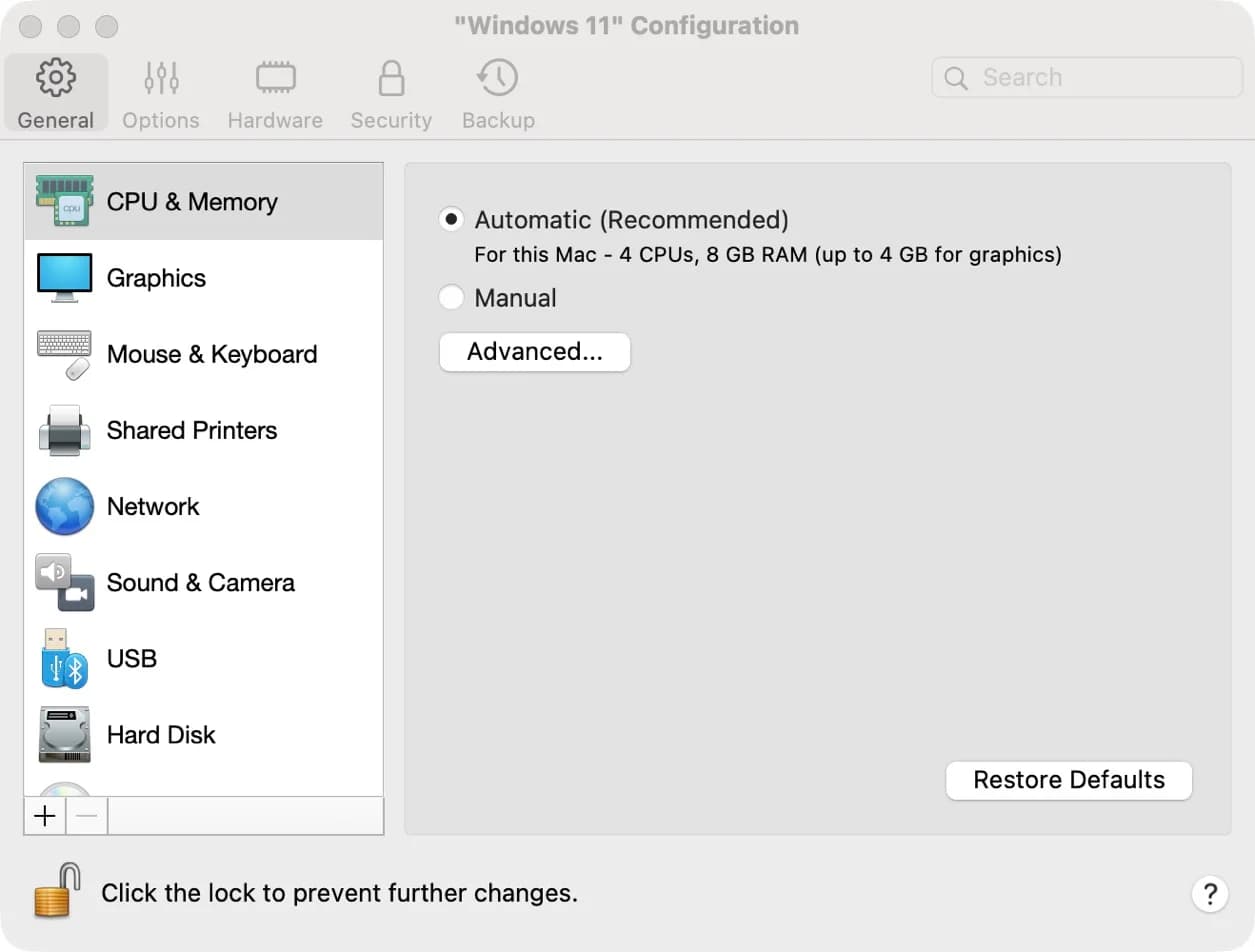This screenshot has height=952, width=1255.
Task: Select the CPU & Memory chip icon
Action: tap(64, 200)
